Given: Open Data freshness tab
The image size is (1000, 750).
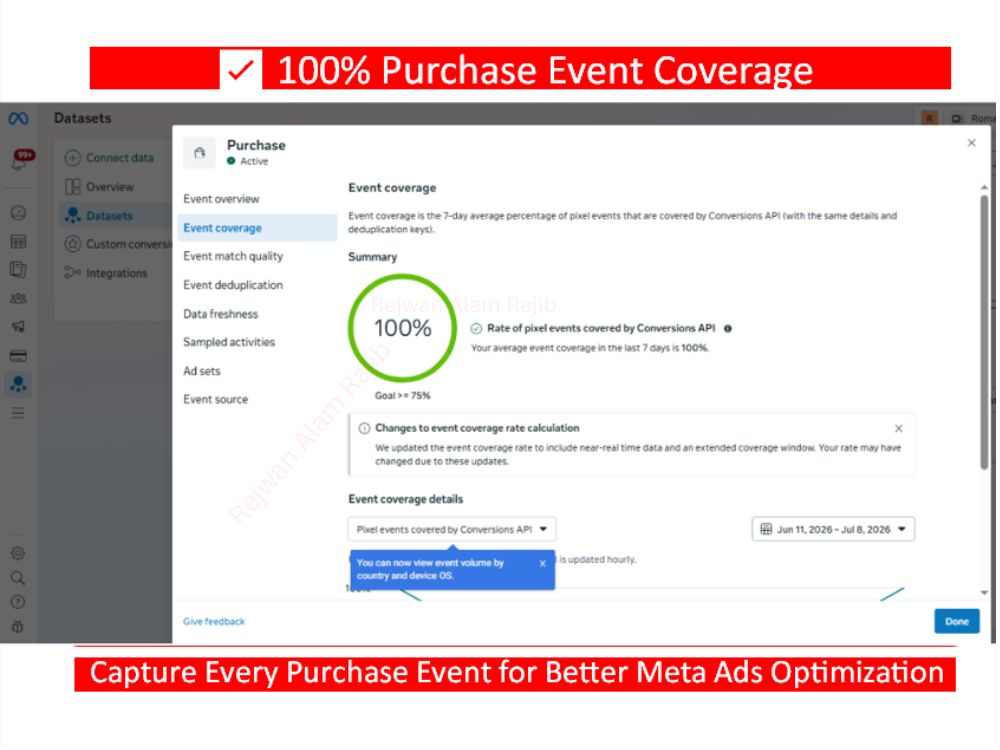Looking at the screenshot, I should click(221, 314).
